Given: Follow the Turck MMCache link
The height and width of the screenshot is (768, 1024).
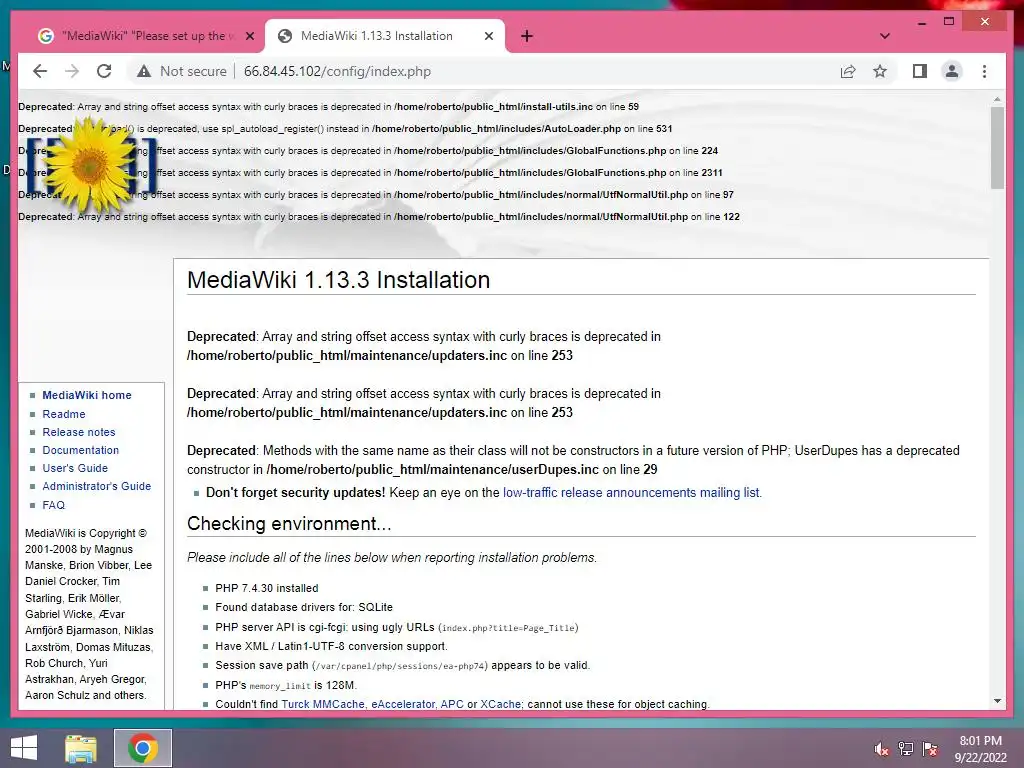Looking at the screenshot, I should 323,704.
